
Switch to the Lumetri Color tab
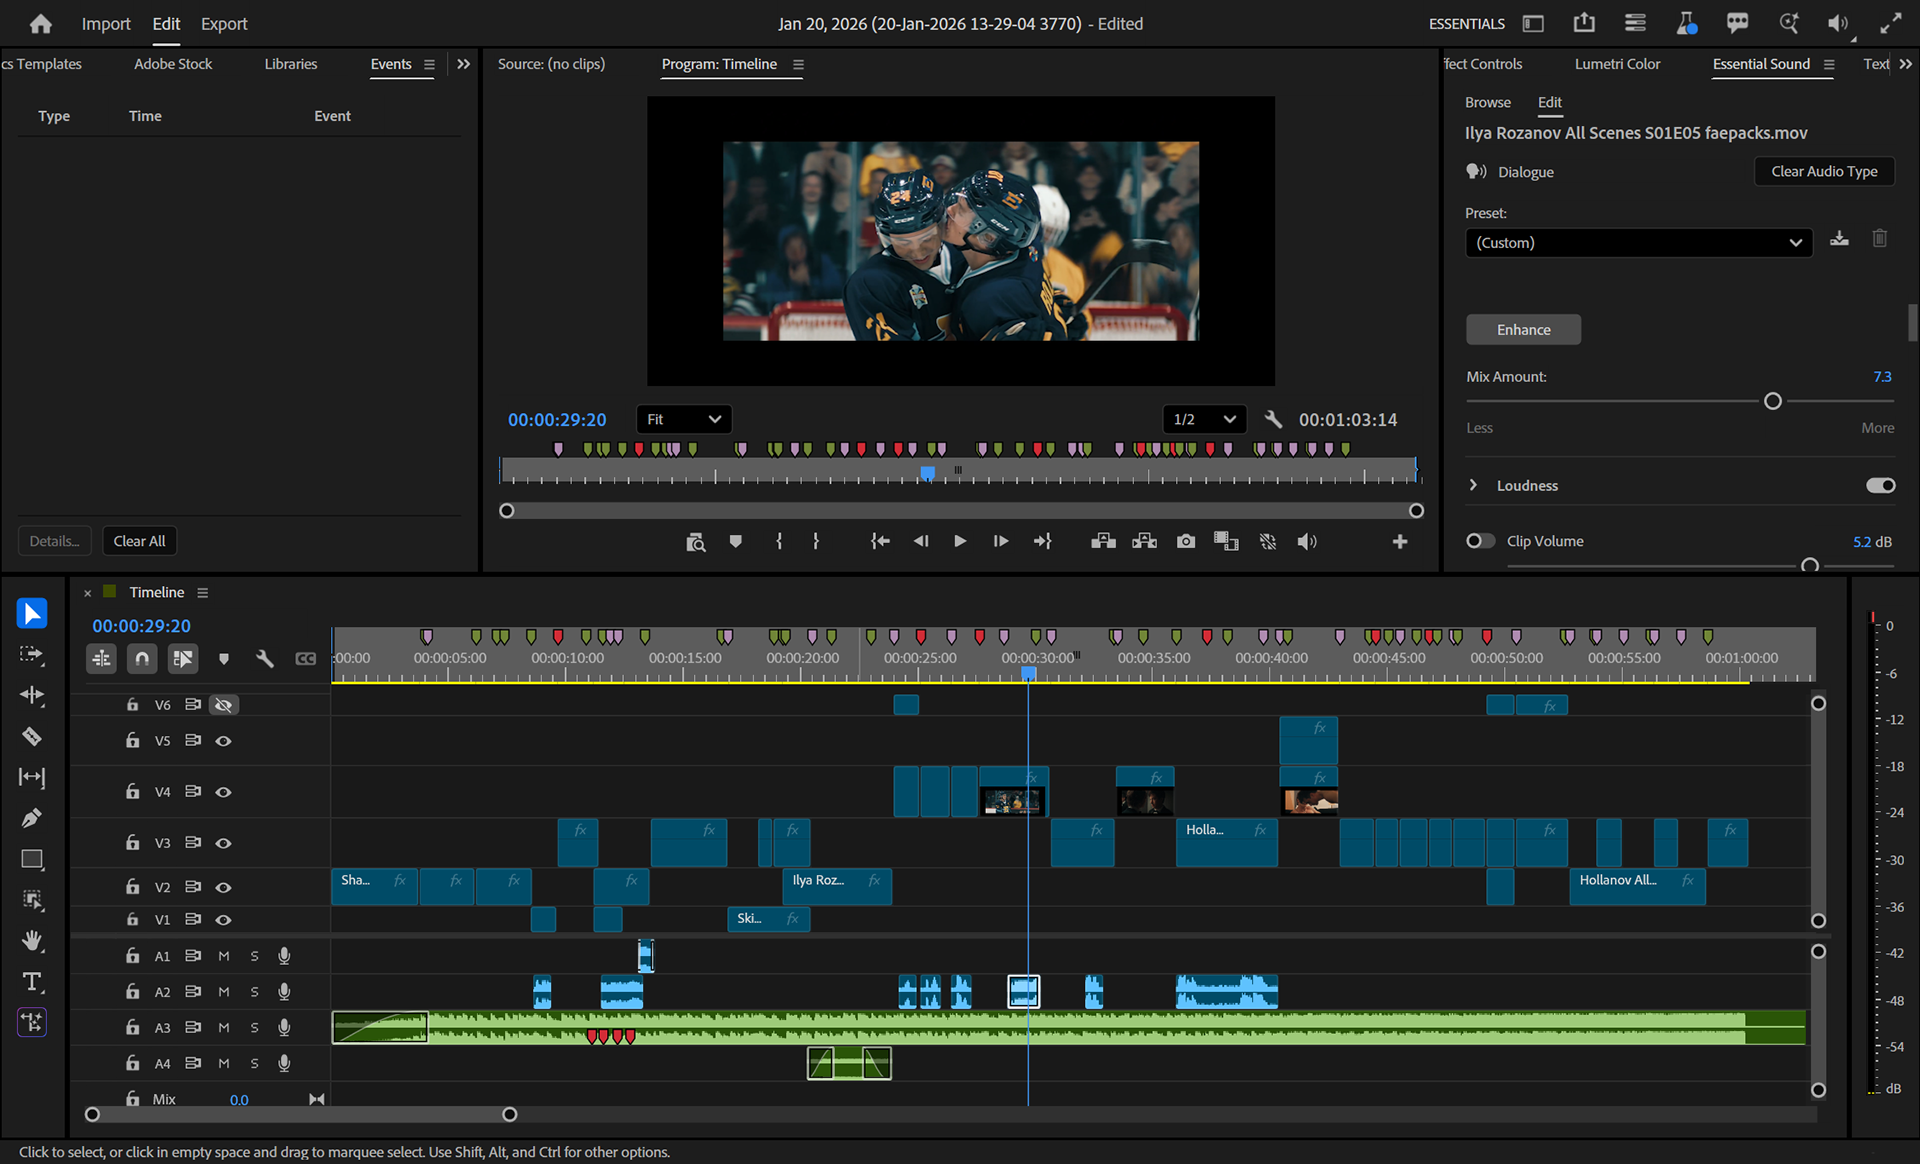[x=1617, y=64]
